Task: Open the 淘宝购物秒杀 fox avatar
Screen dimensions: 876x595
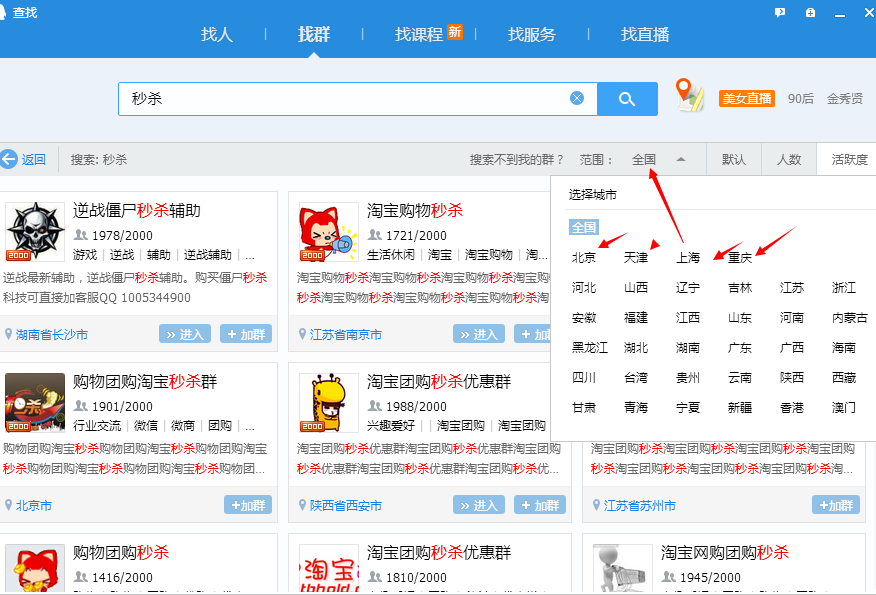Action: point(328,231)
